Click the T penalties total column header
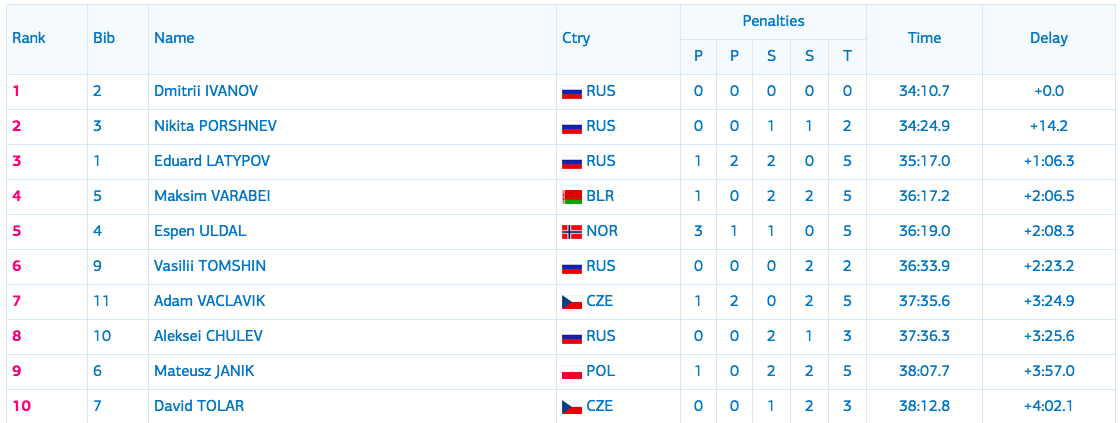 tap(847, 56)
